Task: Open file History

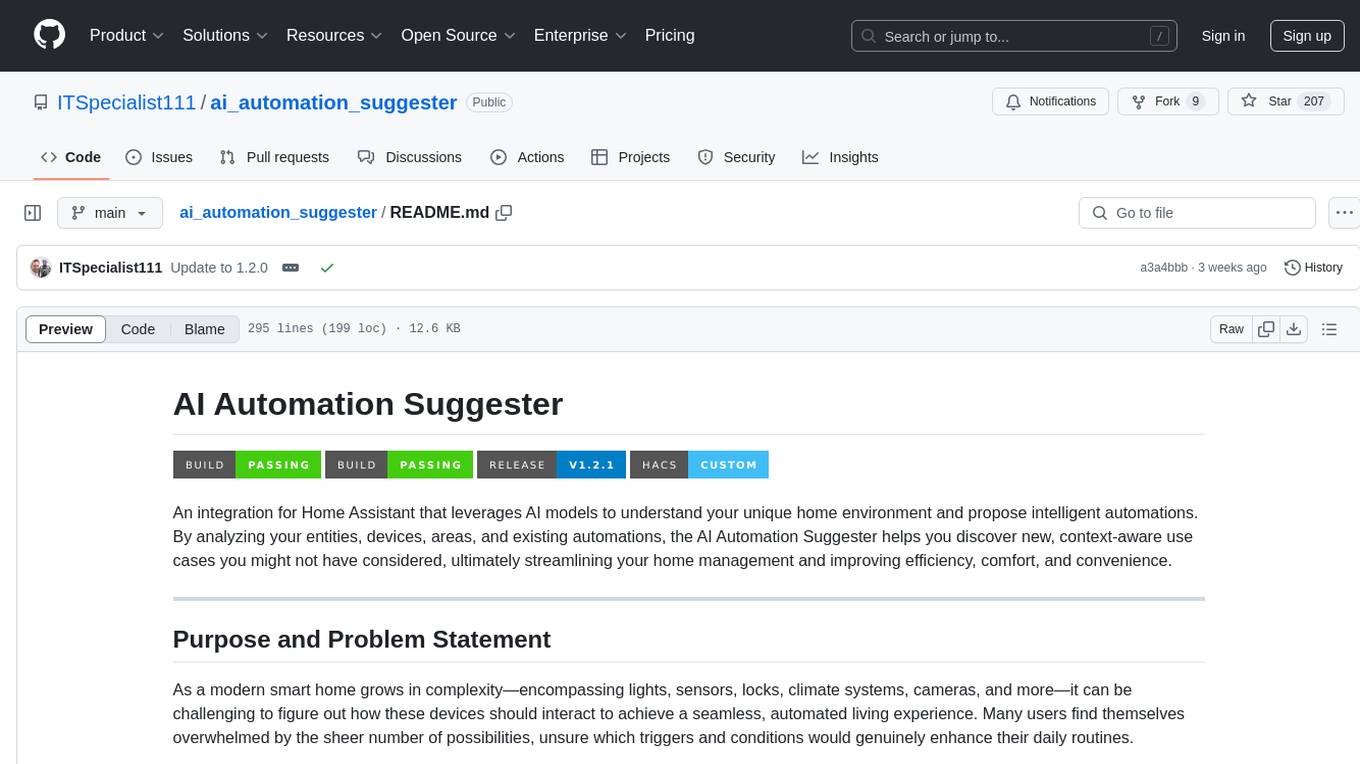Action: [1313, 268]
